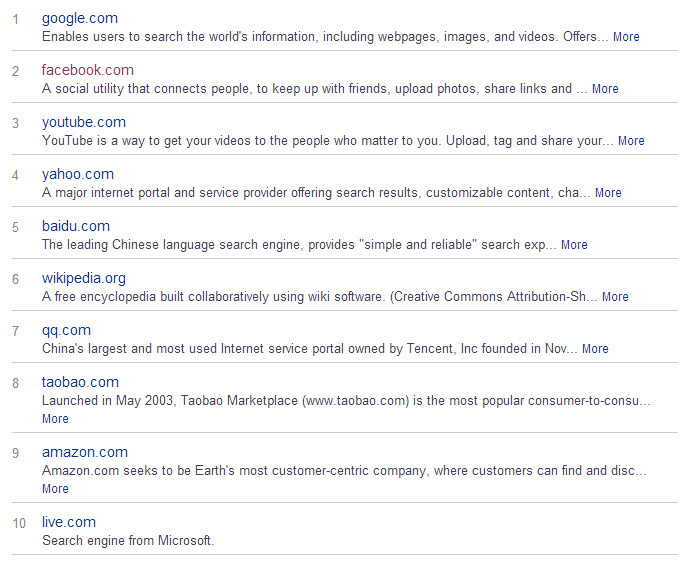Open the taobao.com link
This screenshot has width=698, height=563.
(80, 382)
